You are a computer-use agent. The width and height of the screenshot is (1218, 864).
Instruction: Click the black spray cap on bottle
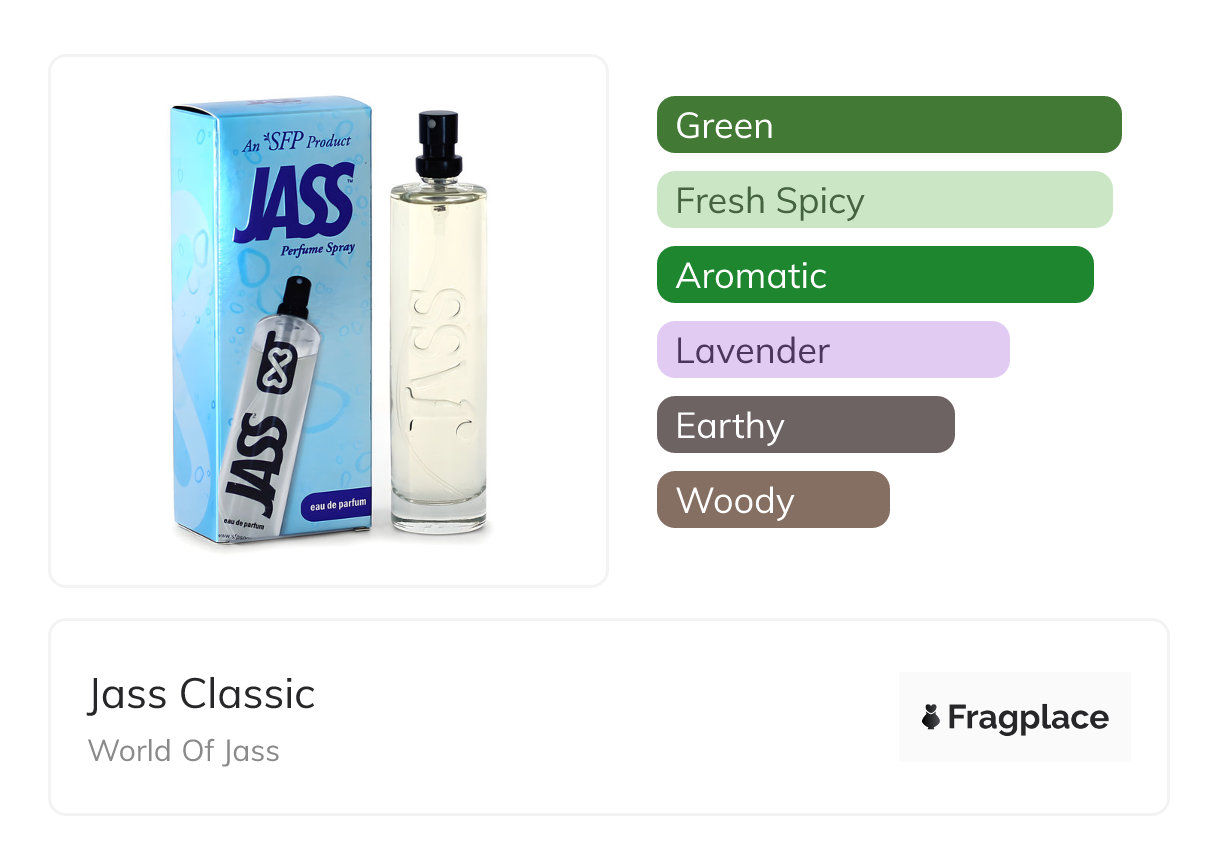click(x=438, y=145)
